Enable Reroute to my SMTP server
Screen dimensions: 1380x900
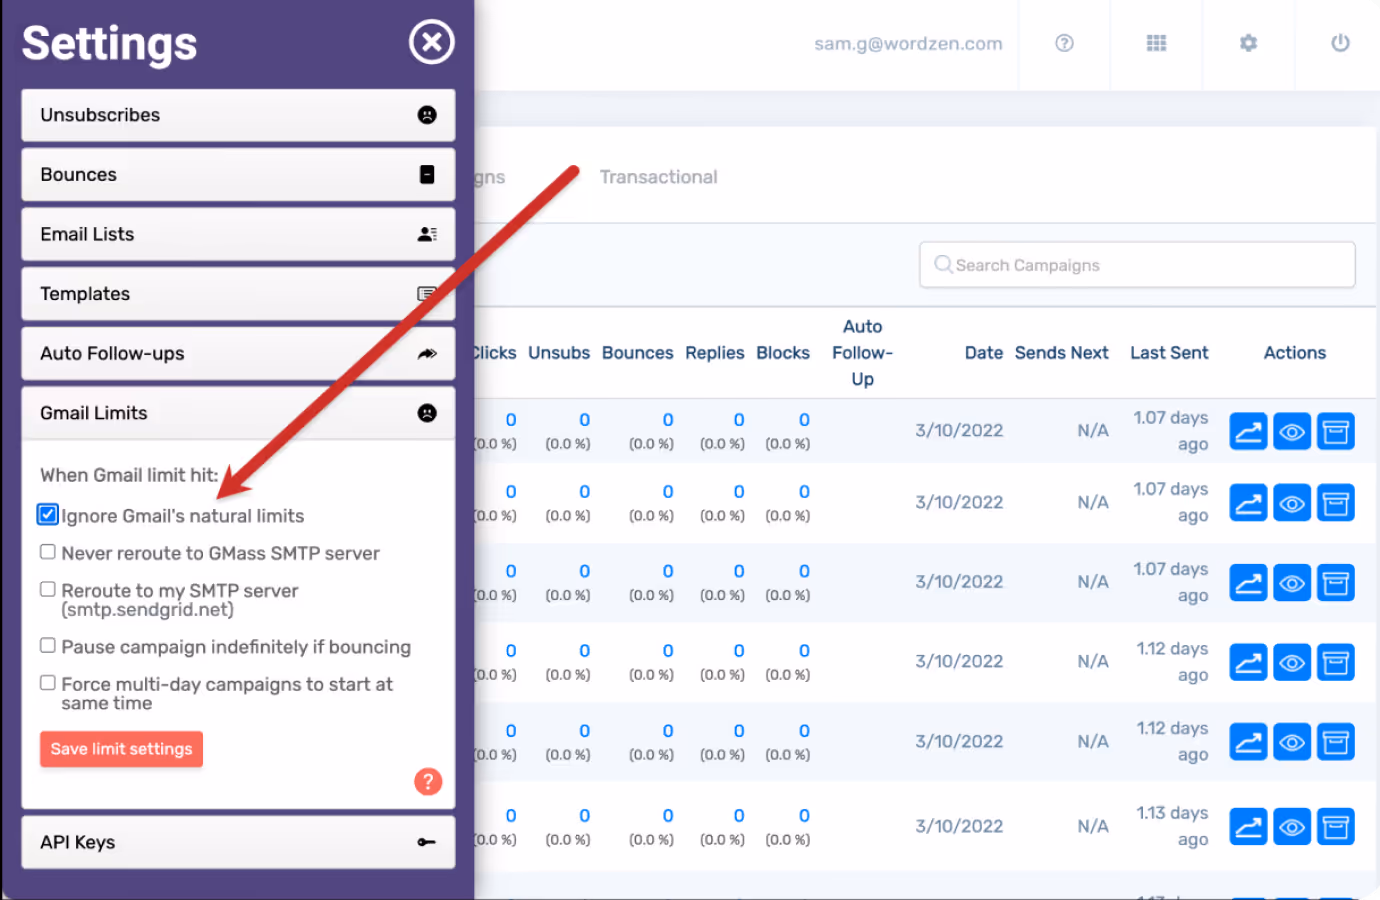coord(48,590)
